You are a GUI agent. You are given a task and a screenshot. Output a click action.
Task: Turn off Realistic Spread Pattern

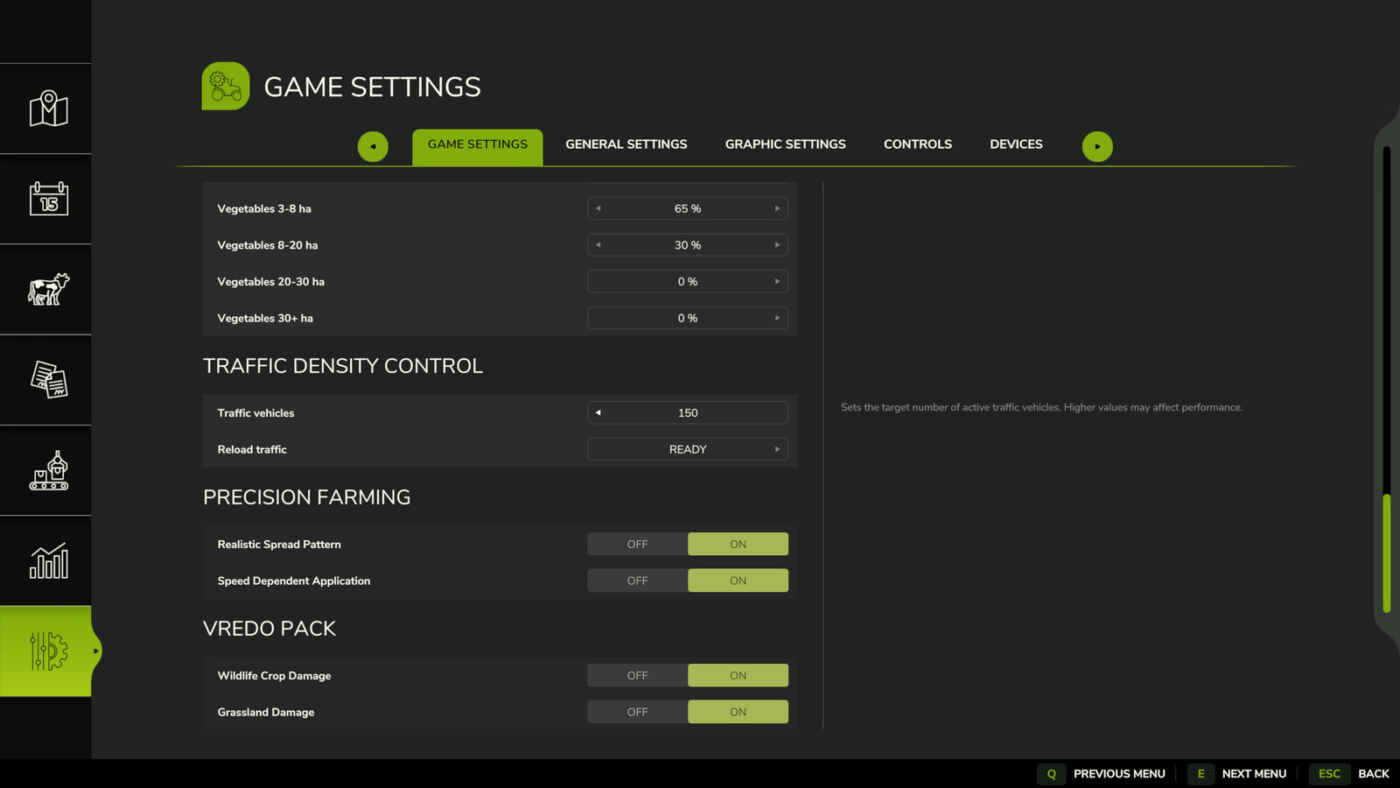(637, 544)
